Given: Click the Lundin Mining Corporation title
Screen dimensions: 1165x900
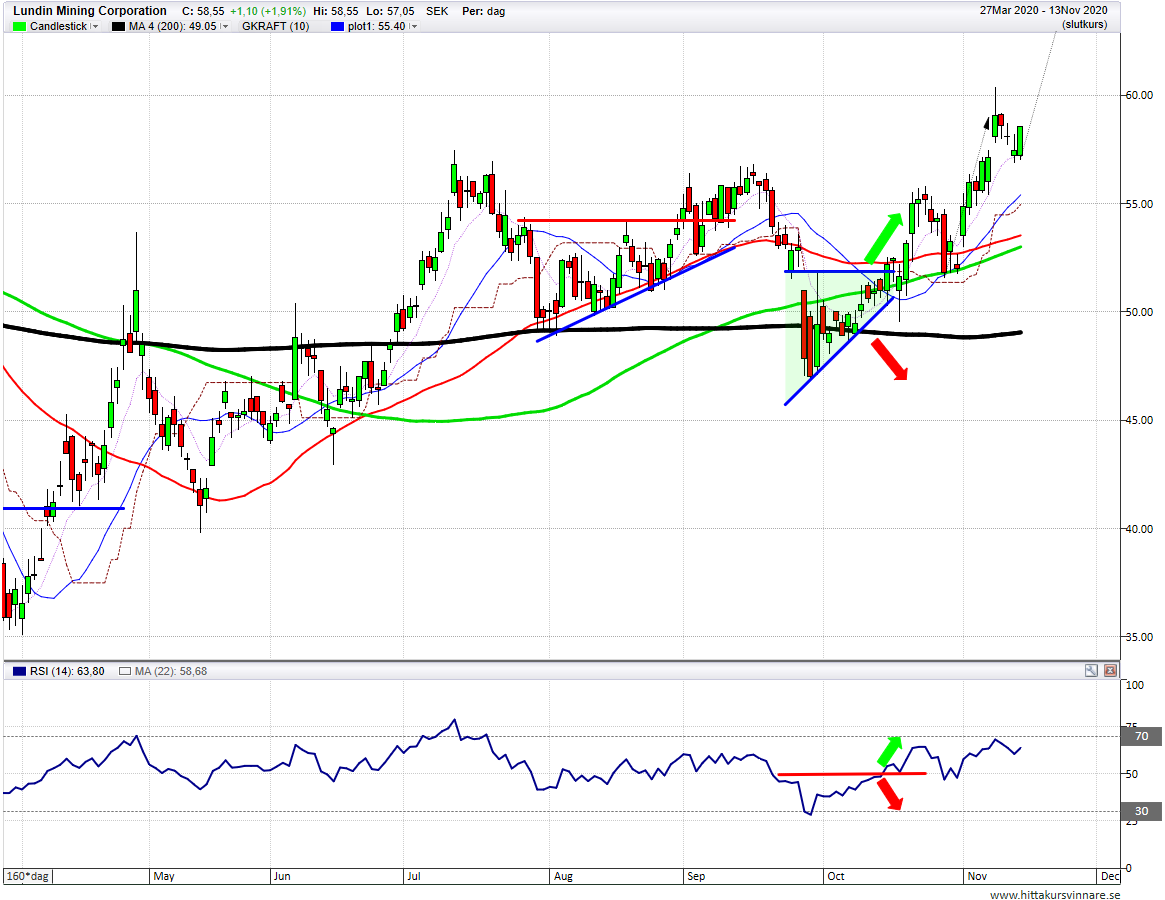Looking at the screenshot, I should pyautogui.click(x=90, y=10).
